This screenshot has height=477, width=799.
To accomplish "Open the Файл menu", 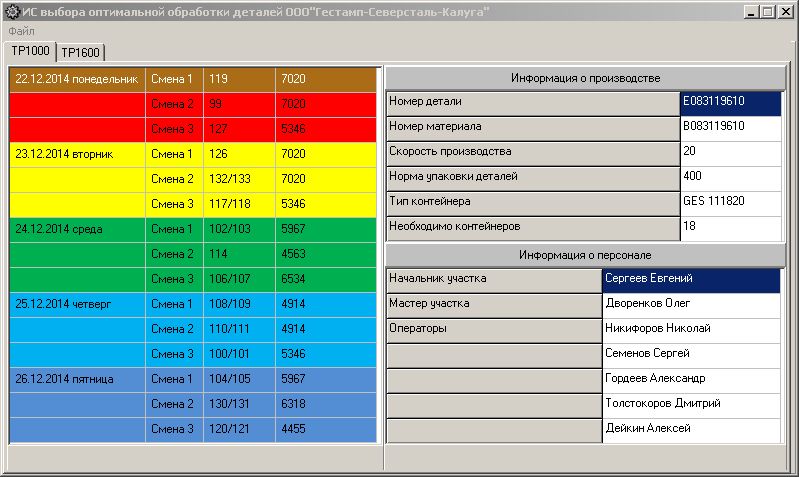I will click(21, 31).
